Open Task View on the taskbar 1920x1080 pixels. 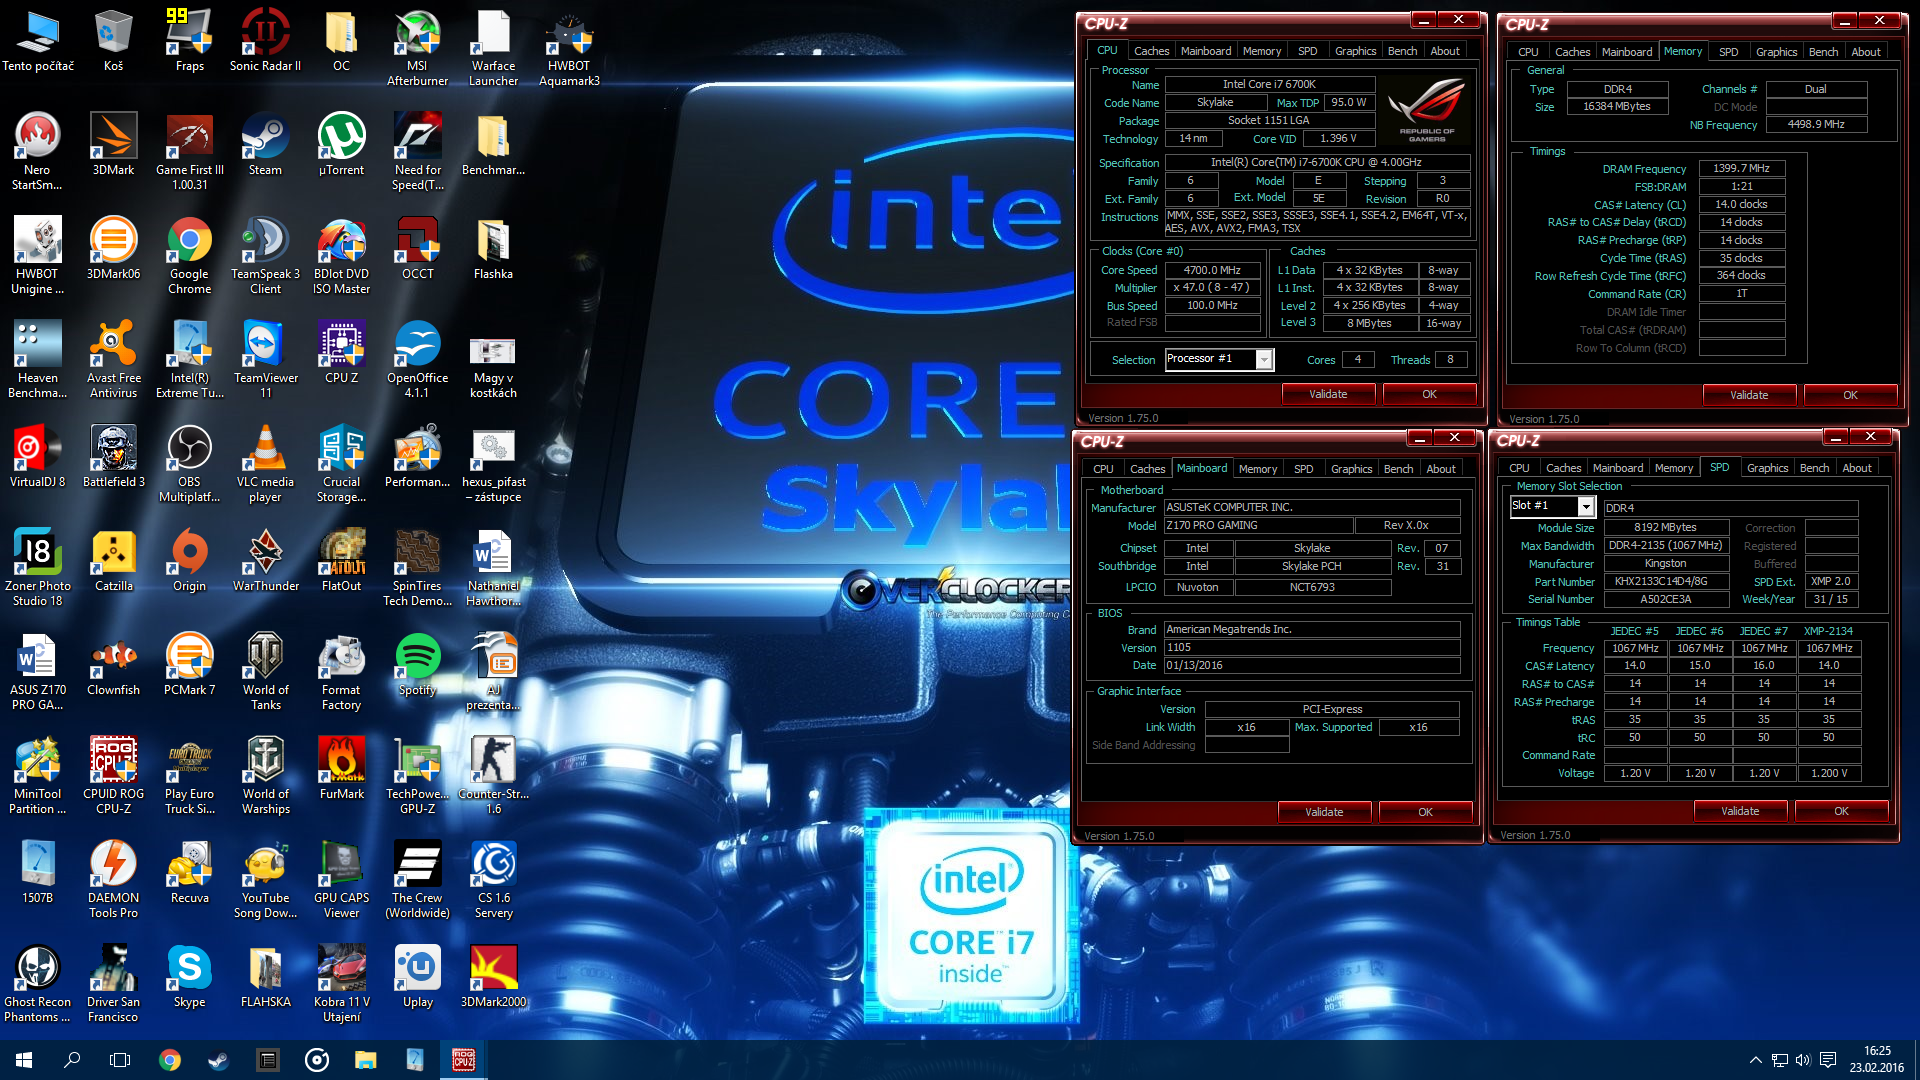(120, 1060)
